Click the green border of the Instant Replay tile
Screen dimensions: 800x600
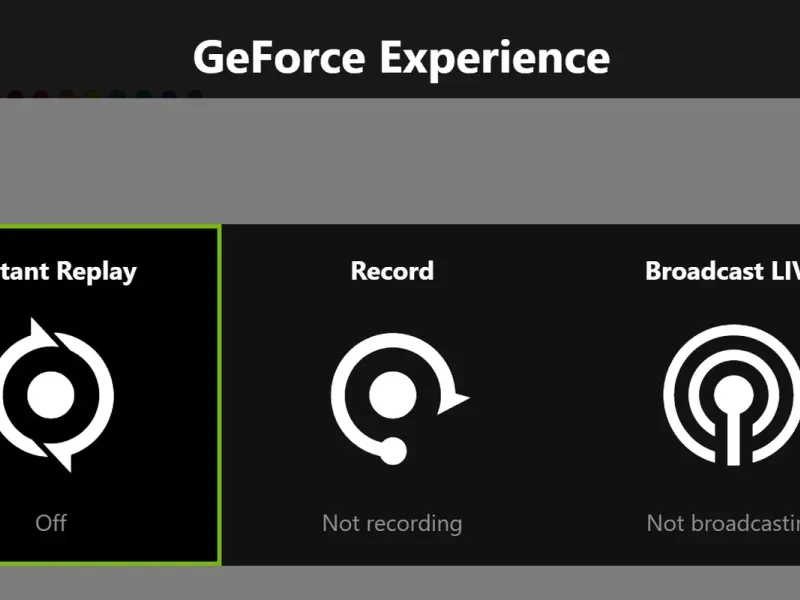pos(218,400)
